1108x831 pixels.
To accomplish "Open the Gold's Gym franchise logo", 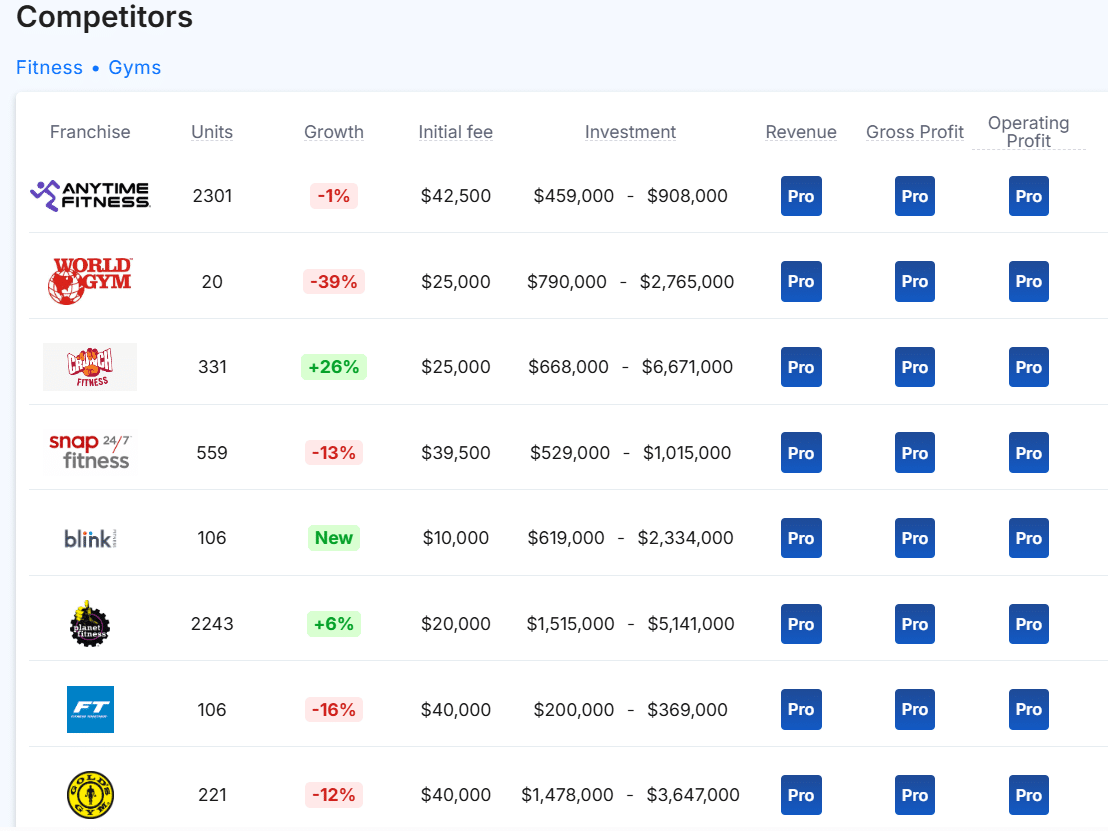I will [90, 795].
